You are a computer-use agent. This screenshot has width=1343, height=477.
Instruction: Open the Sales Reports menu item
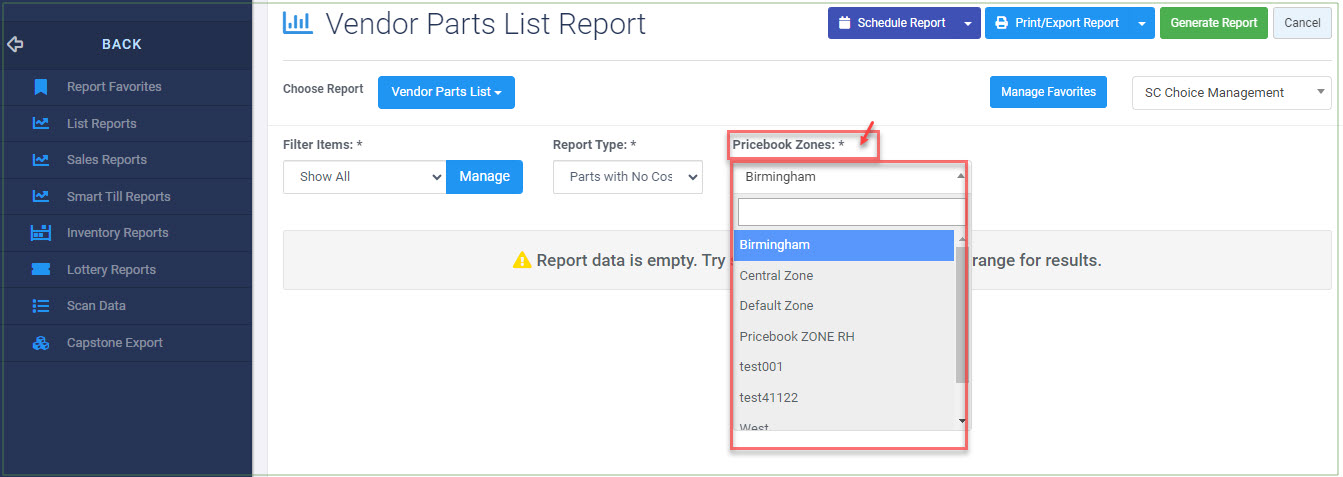106,160
